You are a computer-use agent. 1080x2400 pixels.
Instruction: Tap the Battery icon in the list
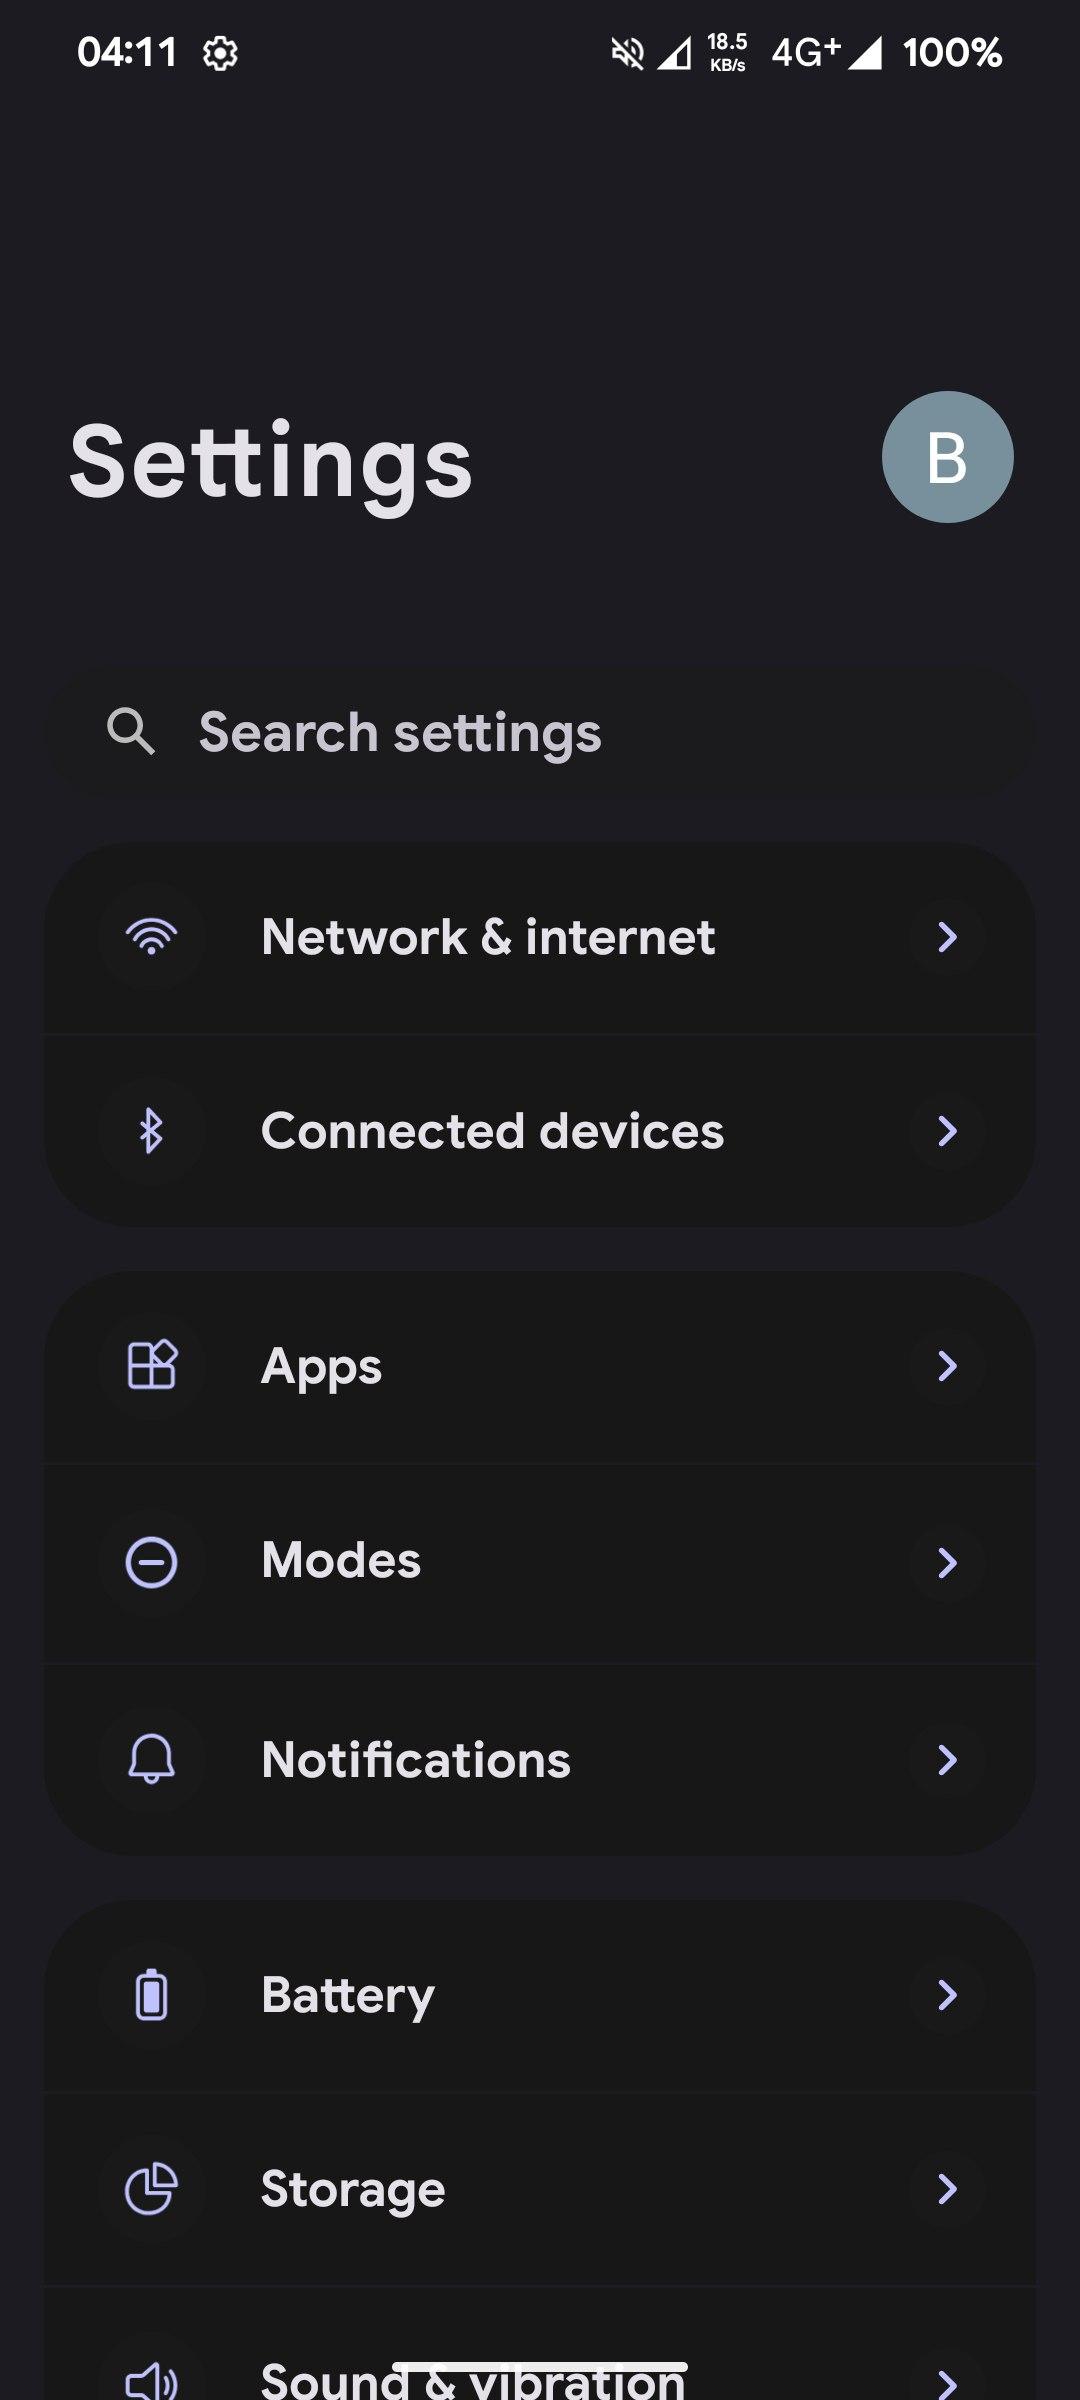[x=151, y=1995]
